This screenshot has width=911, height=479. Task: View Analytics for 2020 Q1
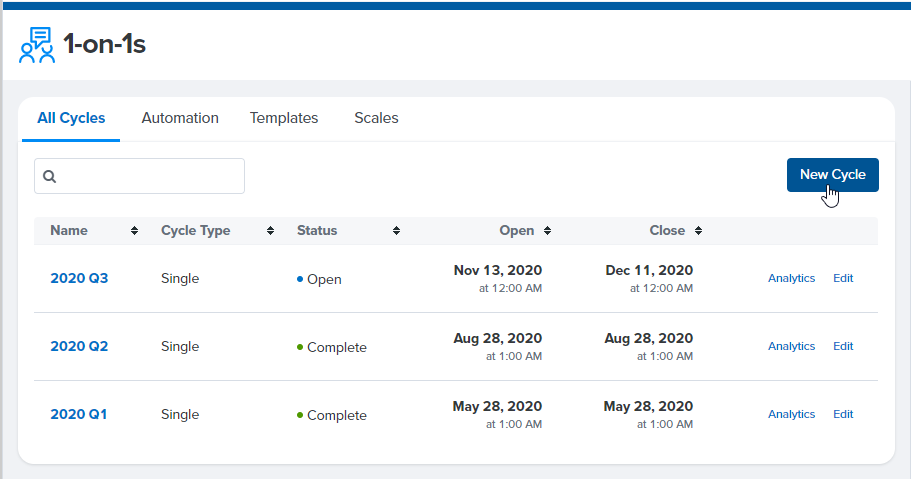coord(791,414)
